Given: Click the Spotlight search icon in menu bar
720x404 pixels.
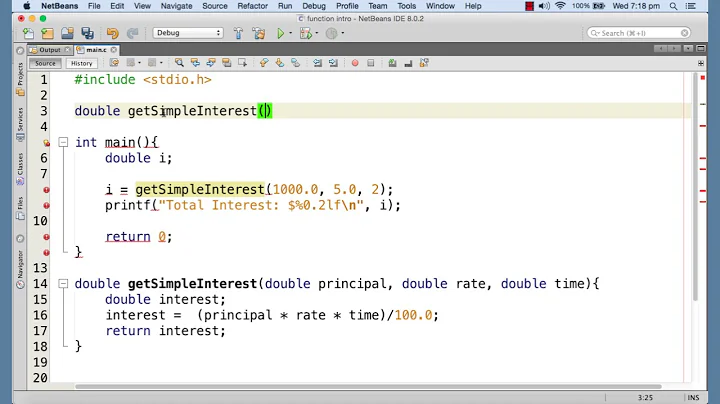Looking at the screenshot, I should 673,6.
